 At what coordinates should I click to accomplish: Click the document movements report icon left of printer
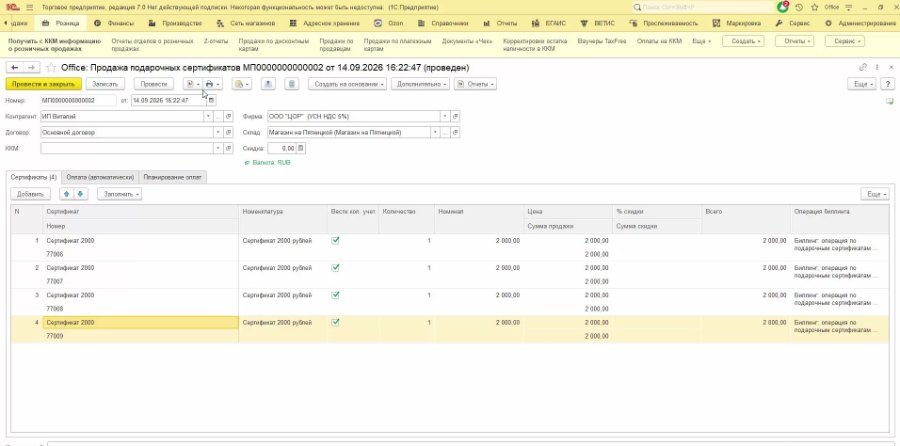[x=193, y=84]
